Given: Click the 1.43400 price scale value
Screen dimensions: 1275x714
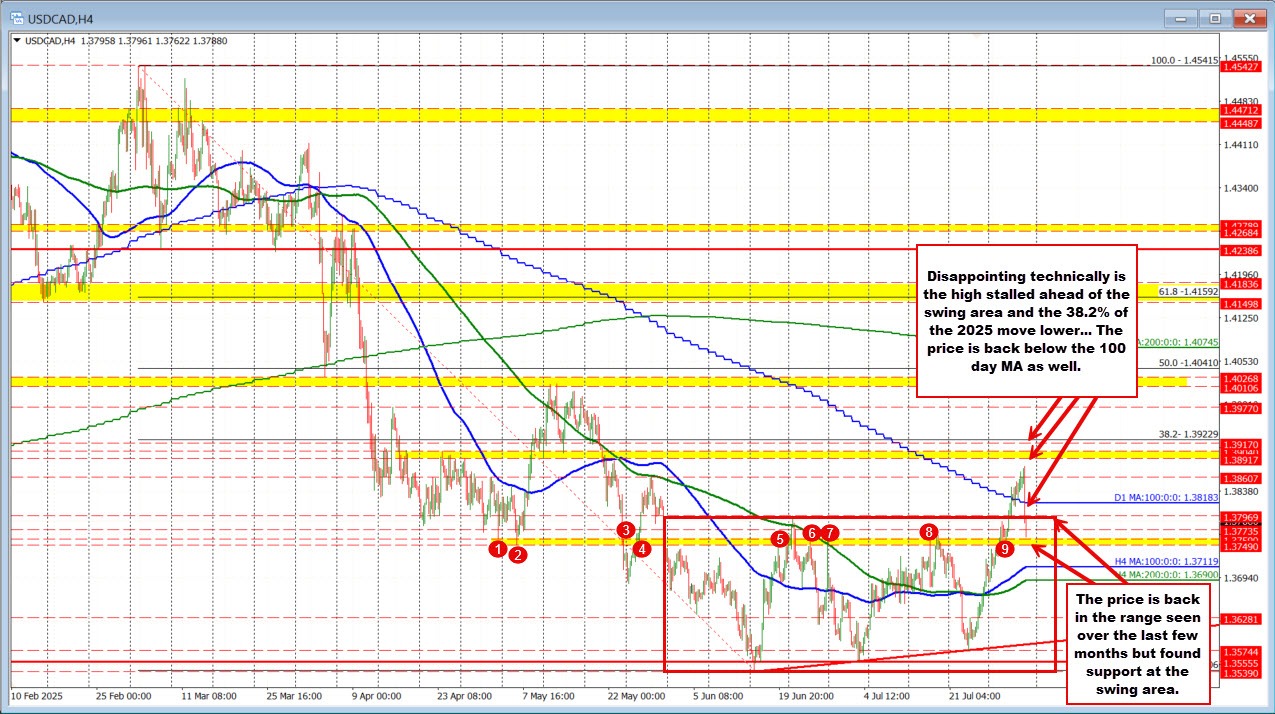Looking at the screenshot, I should (x=1243, y=188).
